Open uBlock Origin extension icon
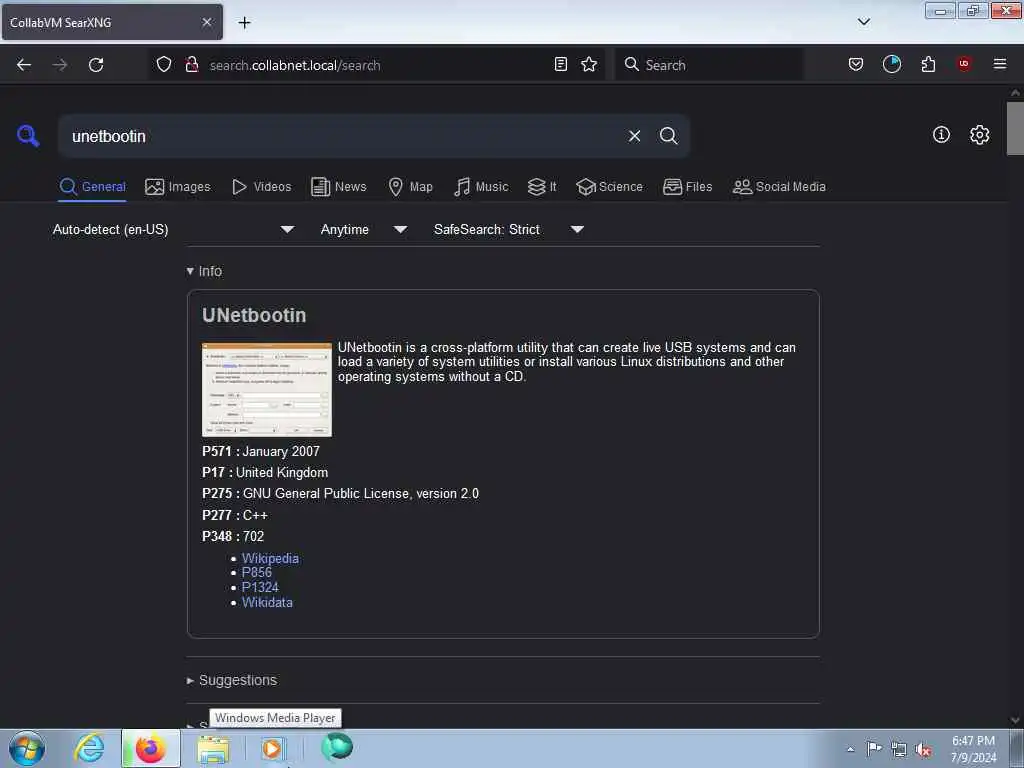The image size is (1024, 768). (x=964, y=63)
